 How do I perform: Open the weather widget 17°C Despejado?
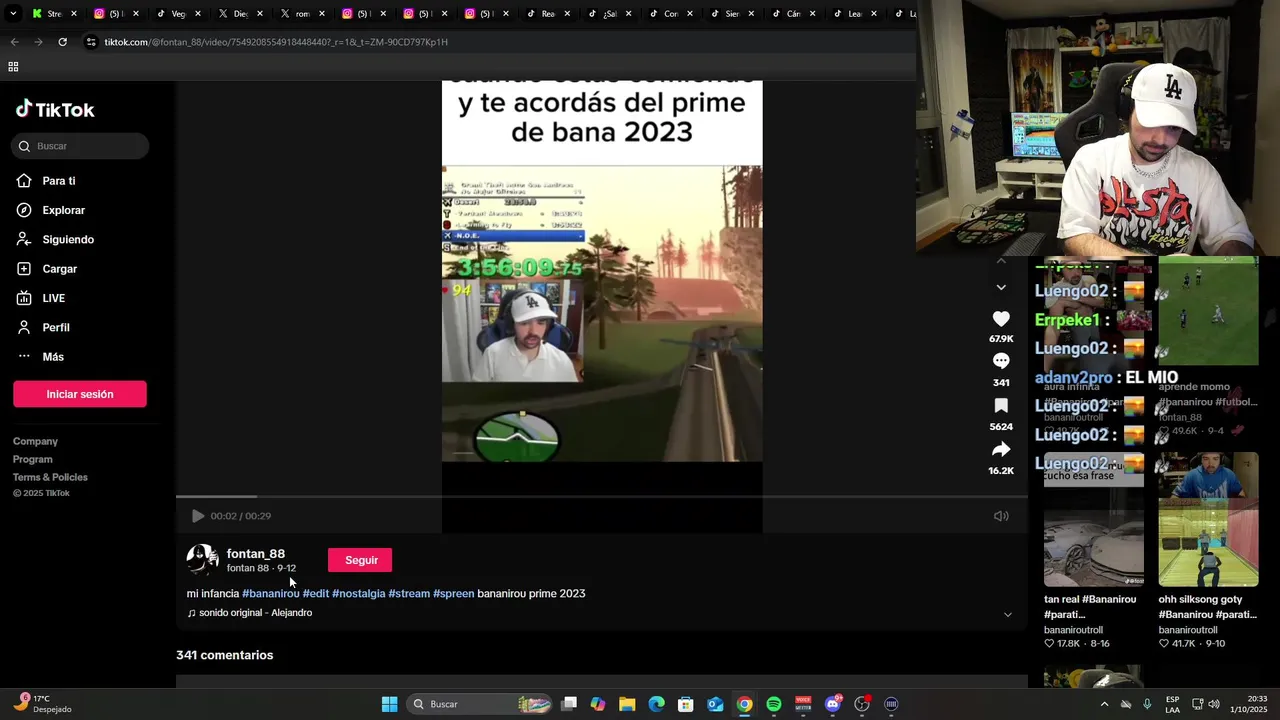(44, 704)
